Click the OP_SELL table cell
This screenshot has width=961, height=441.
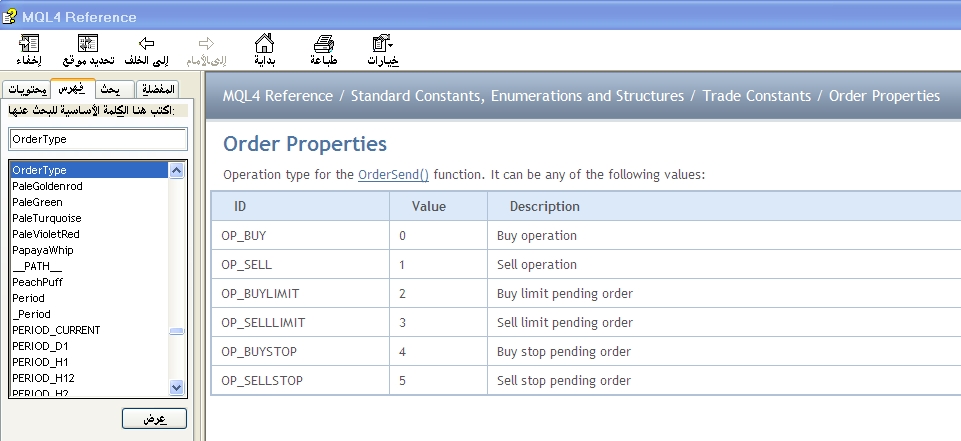(x=300, y=265)
